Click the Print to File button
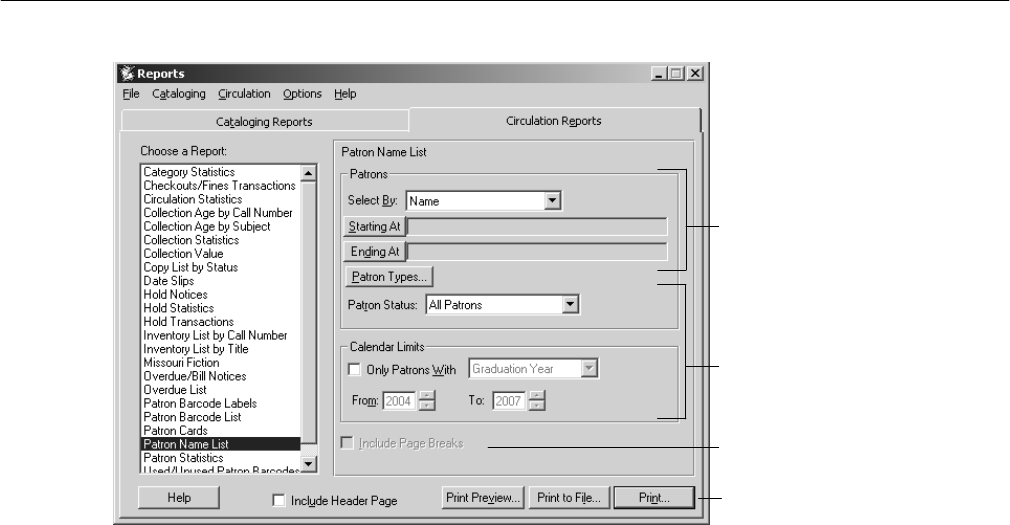 point(569,498)
